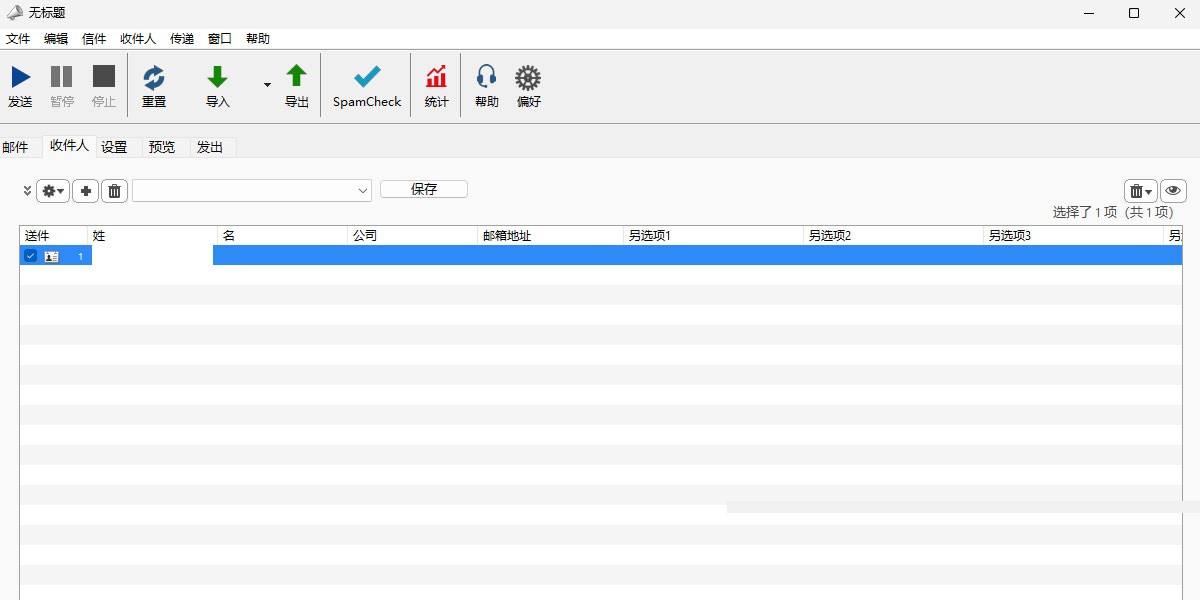Image resolution: width=1200 pixels, height=600 pixels.
Task: Add a new recipient with the plus icon
Action: [86, 190]
